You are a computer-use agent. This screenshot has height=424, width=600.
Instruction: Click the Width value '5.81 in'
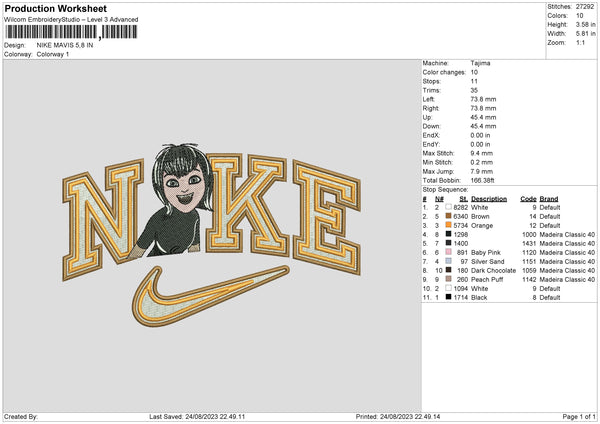pos(585,34)
